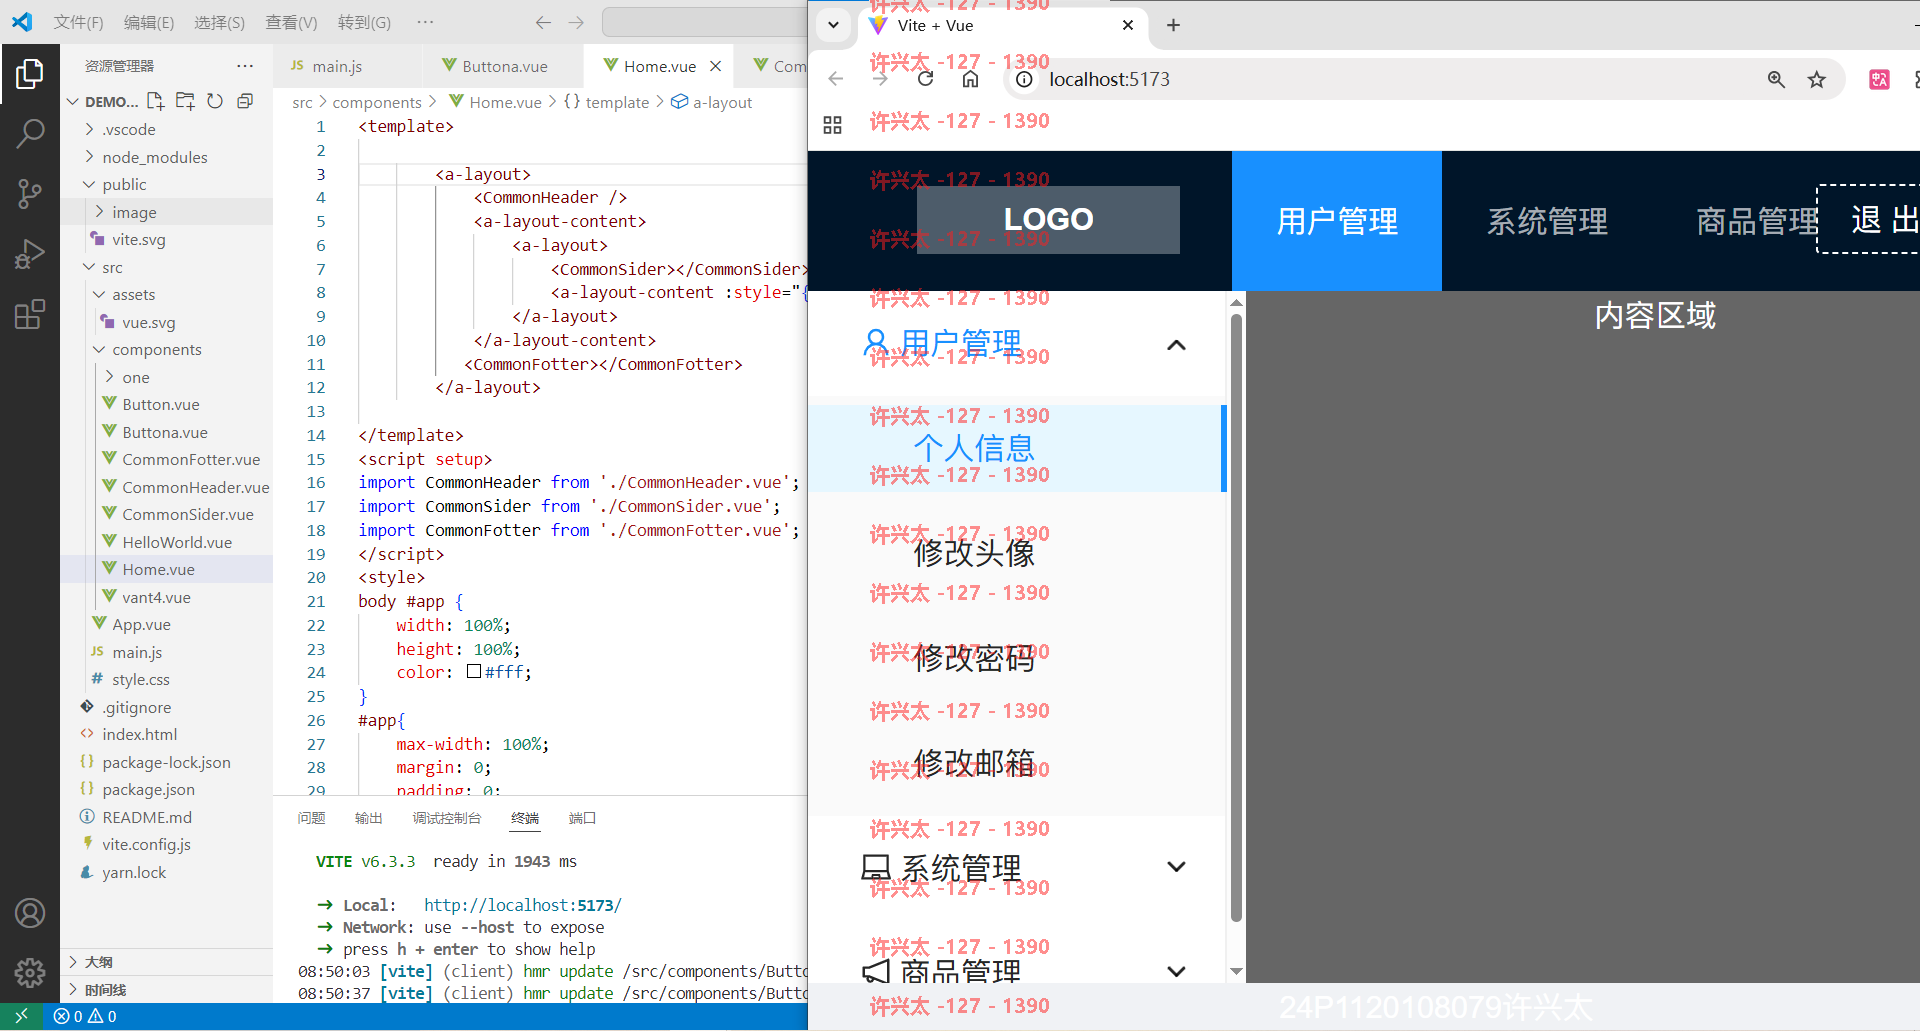Click 系统管理 in top navigation
Image resolution: width=1920 pixels, height=1031 pixels.
[1547, 221]
